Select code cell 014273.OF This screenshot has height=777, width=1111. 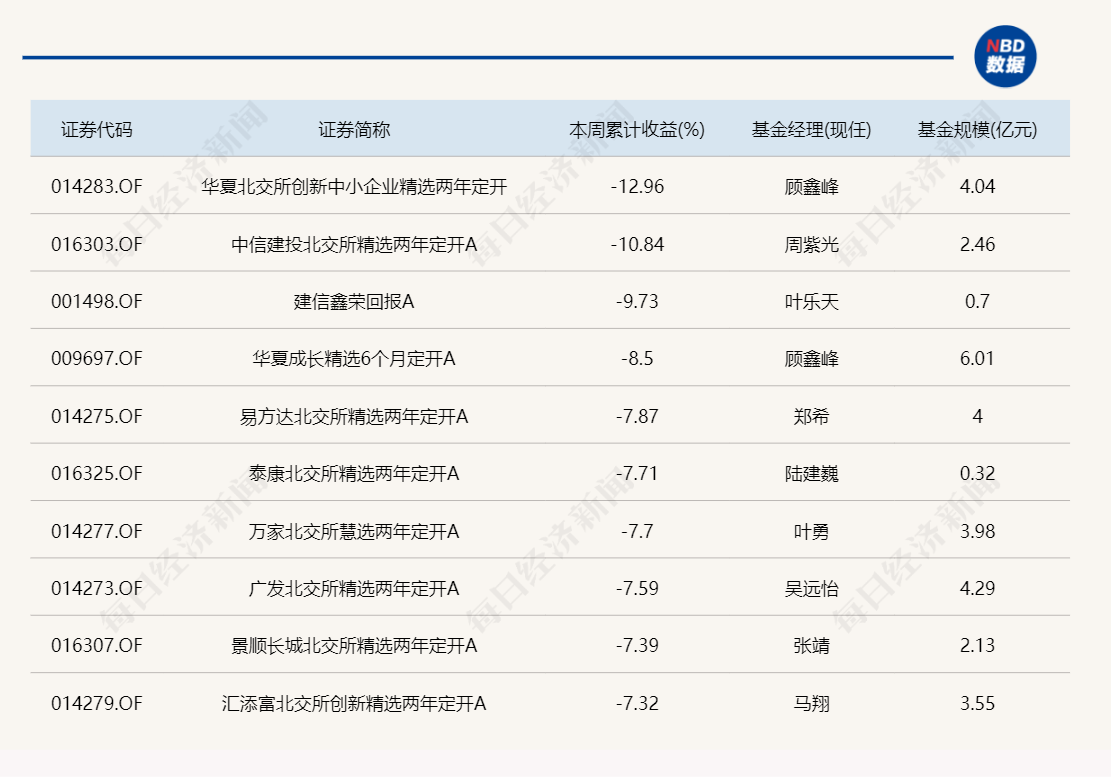pos(96,589)
